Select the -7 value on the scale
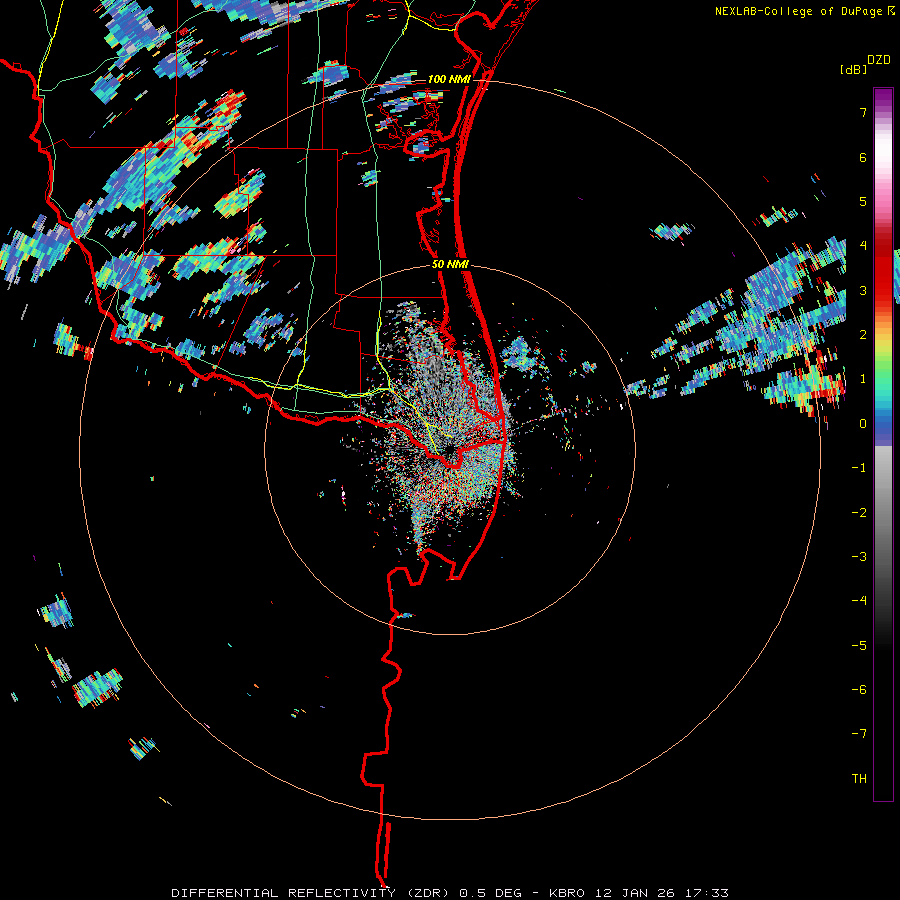Viewport: 900px width, 900px height. (x=859, y=734)
